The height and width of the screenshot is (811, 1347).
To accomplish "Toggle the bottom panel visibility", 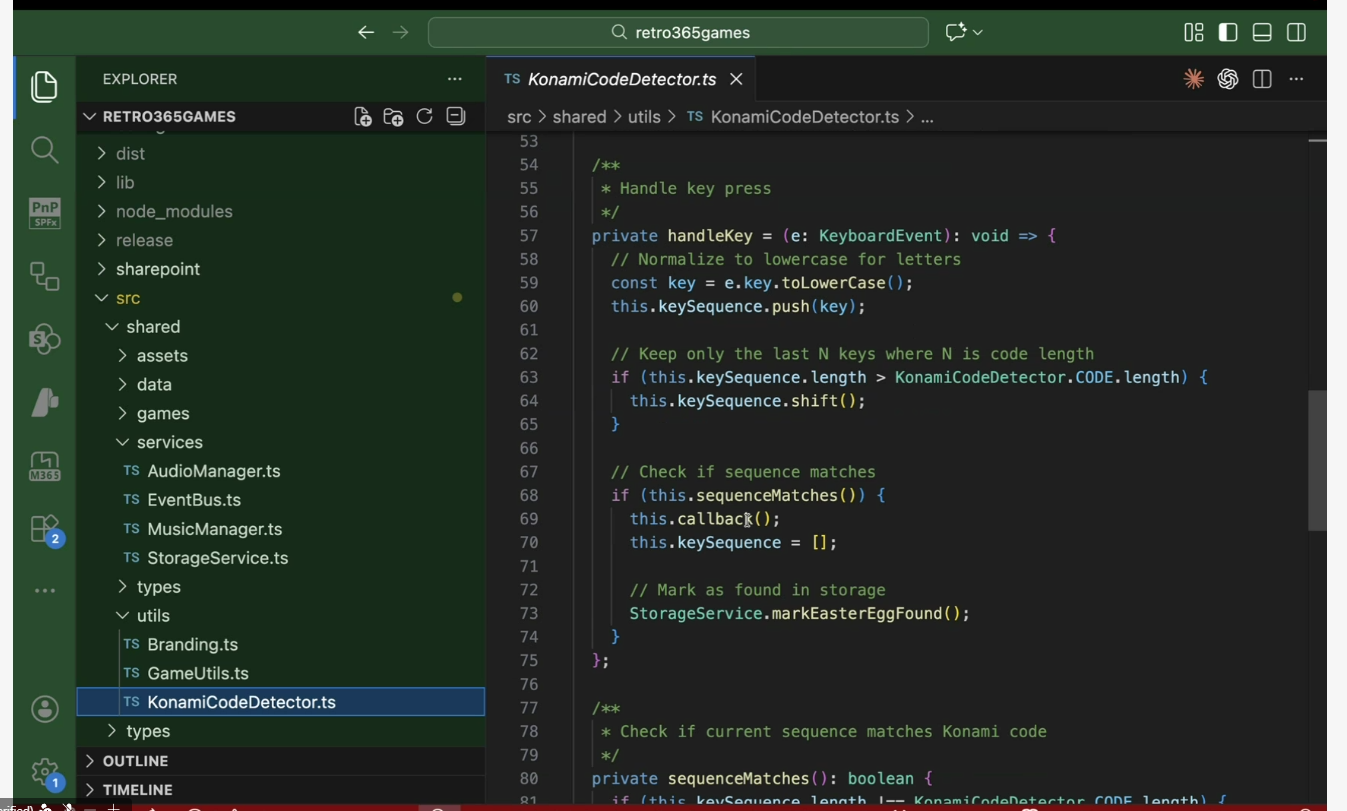I will point(1262,32).
